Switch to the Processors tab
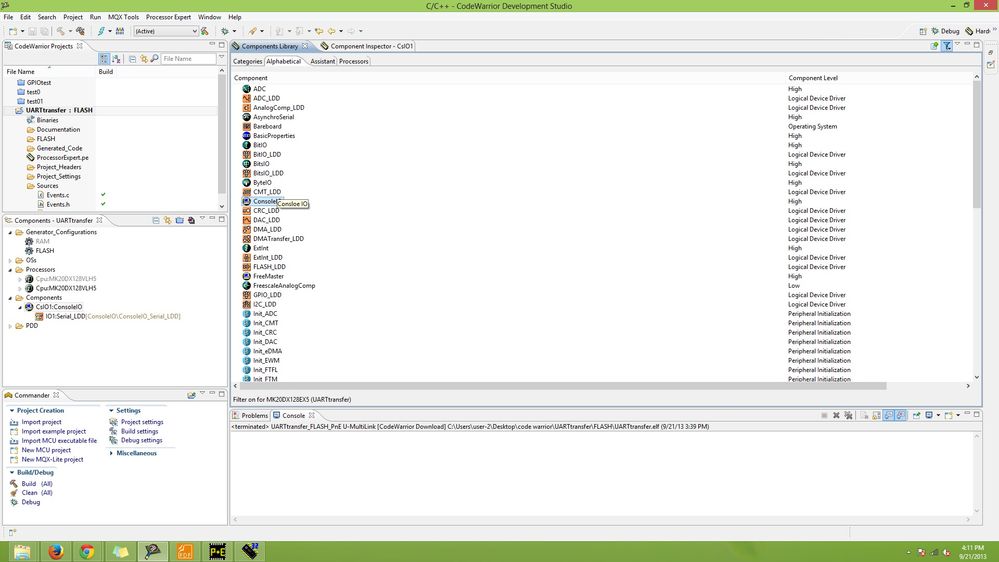The height and width of the screenshot is (562, 999). coord(354,61)
